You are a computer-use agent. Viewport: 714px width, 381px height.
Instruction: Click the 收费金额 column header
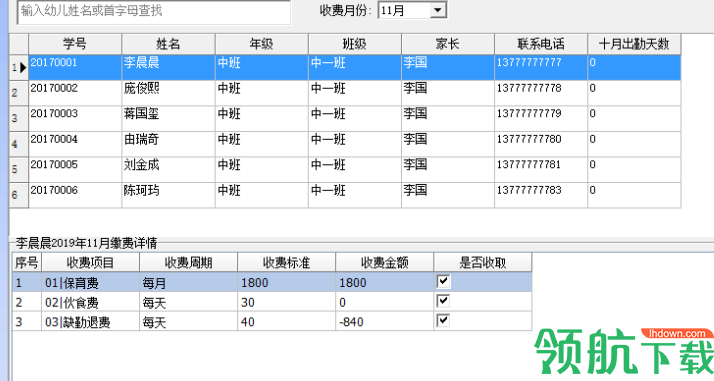pos(384,263)
